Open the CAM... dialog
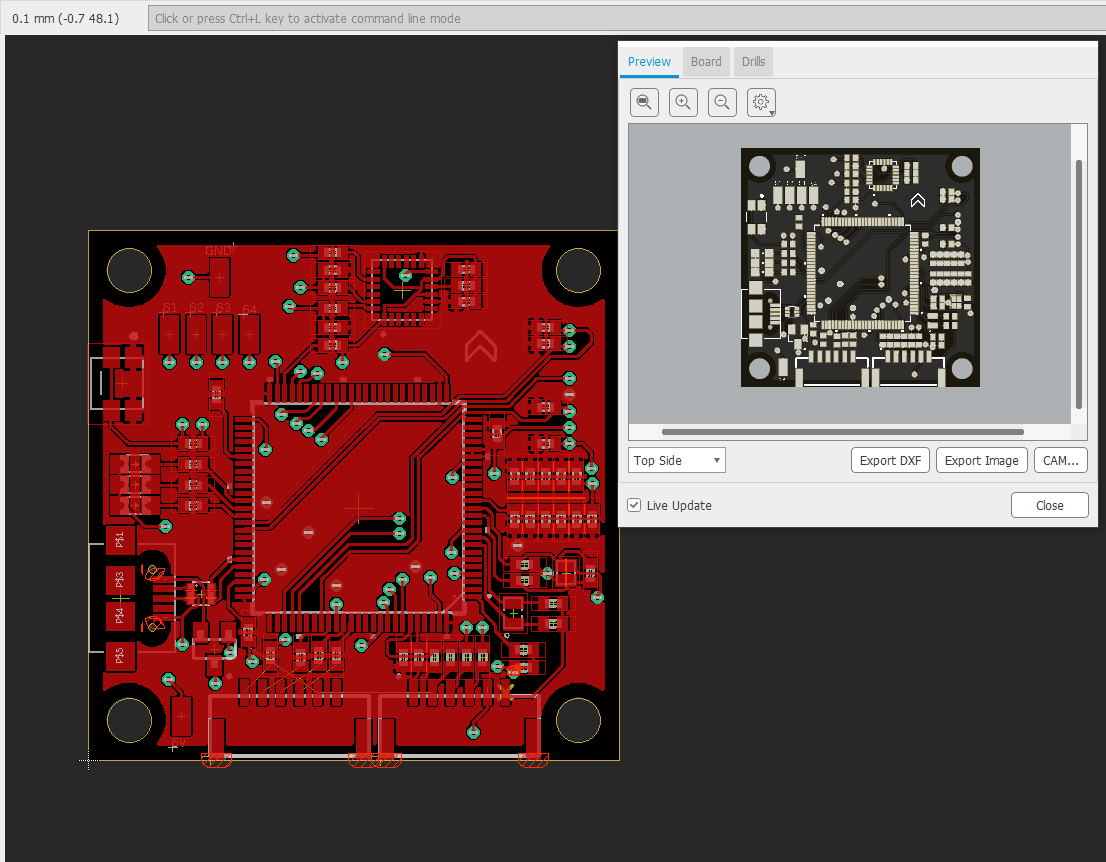 tap(1060, 460)
